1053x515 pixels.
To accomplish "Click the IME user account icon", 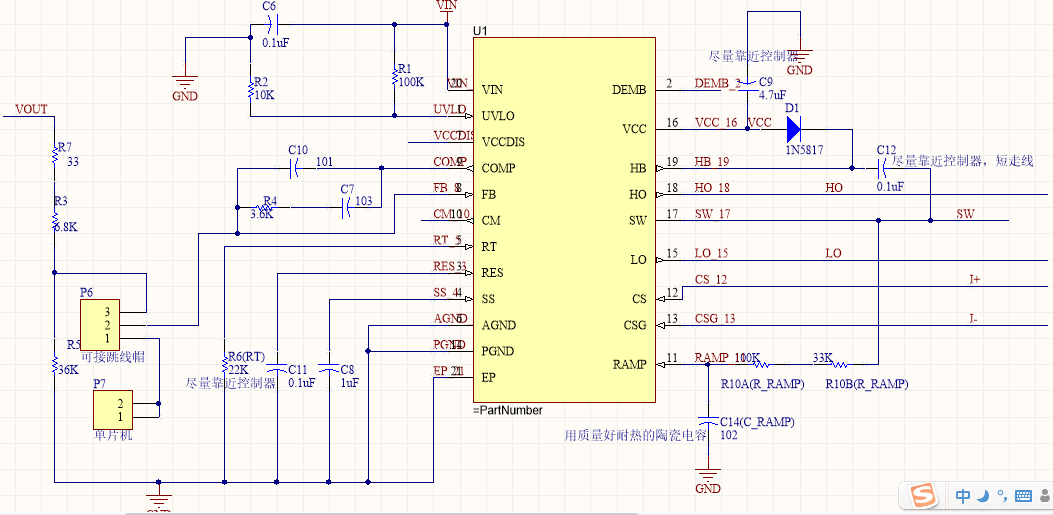I will coord(1045,497).
